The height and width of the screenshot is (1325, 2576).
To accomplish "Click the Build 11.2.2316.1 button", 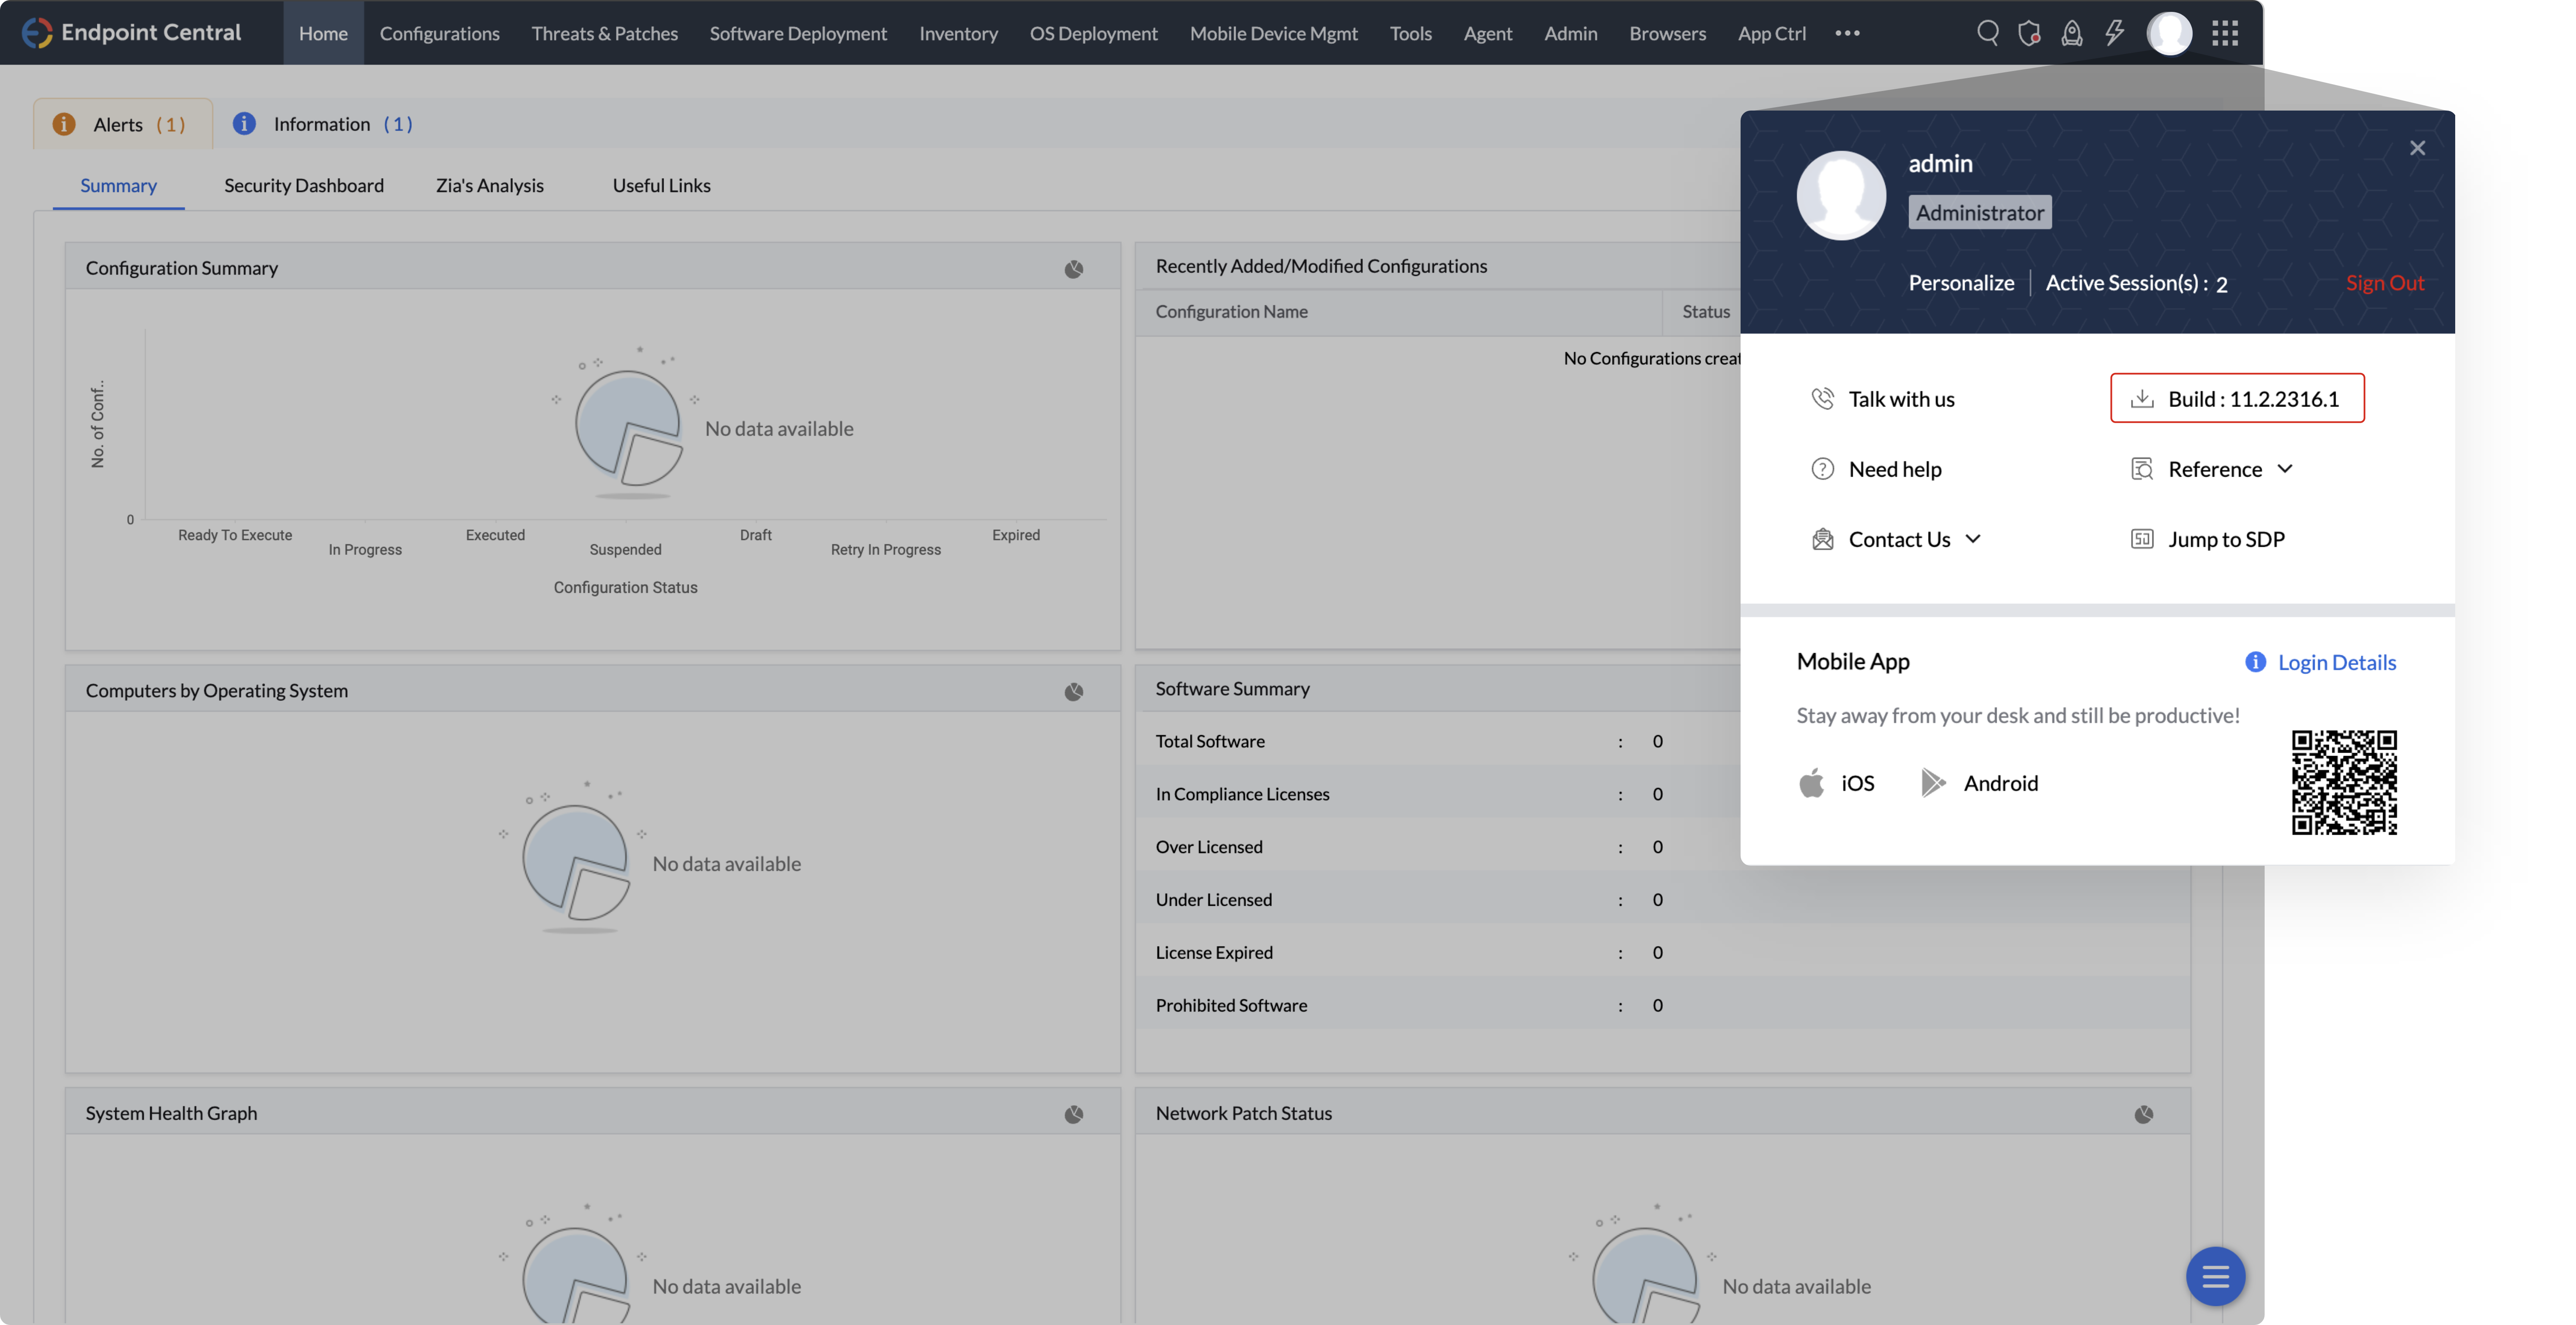I will 2237,398.
